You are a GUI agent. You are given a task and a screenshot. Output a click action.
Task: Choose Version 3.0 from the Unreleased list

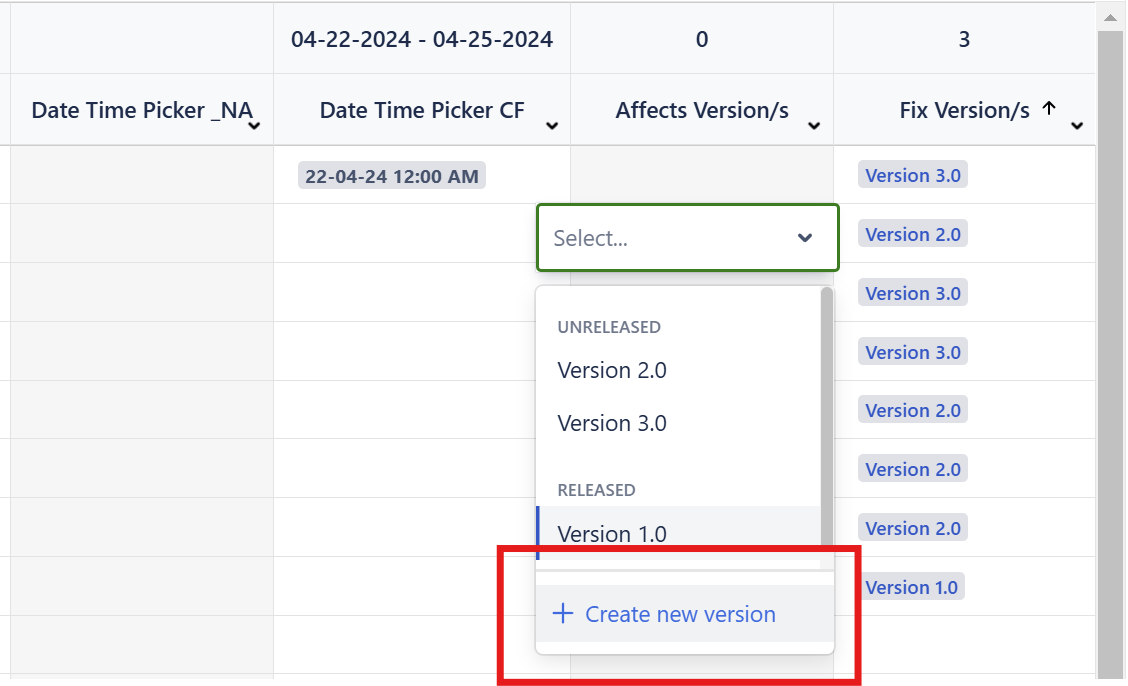(x=612, y=424)
